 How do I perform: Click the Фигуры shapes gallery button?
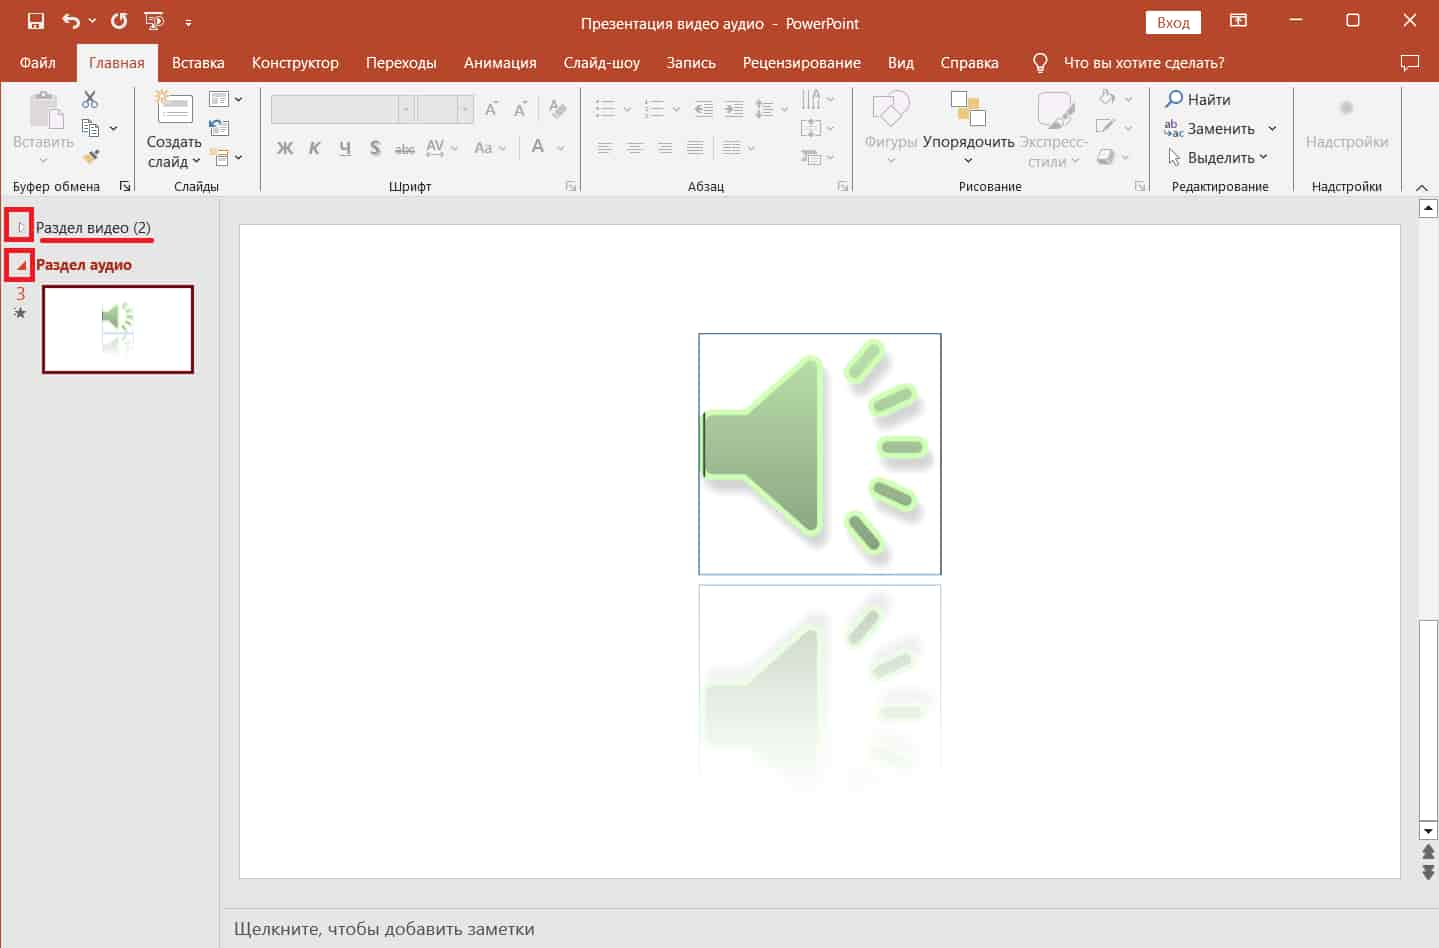click(891, 128)
